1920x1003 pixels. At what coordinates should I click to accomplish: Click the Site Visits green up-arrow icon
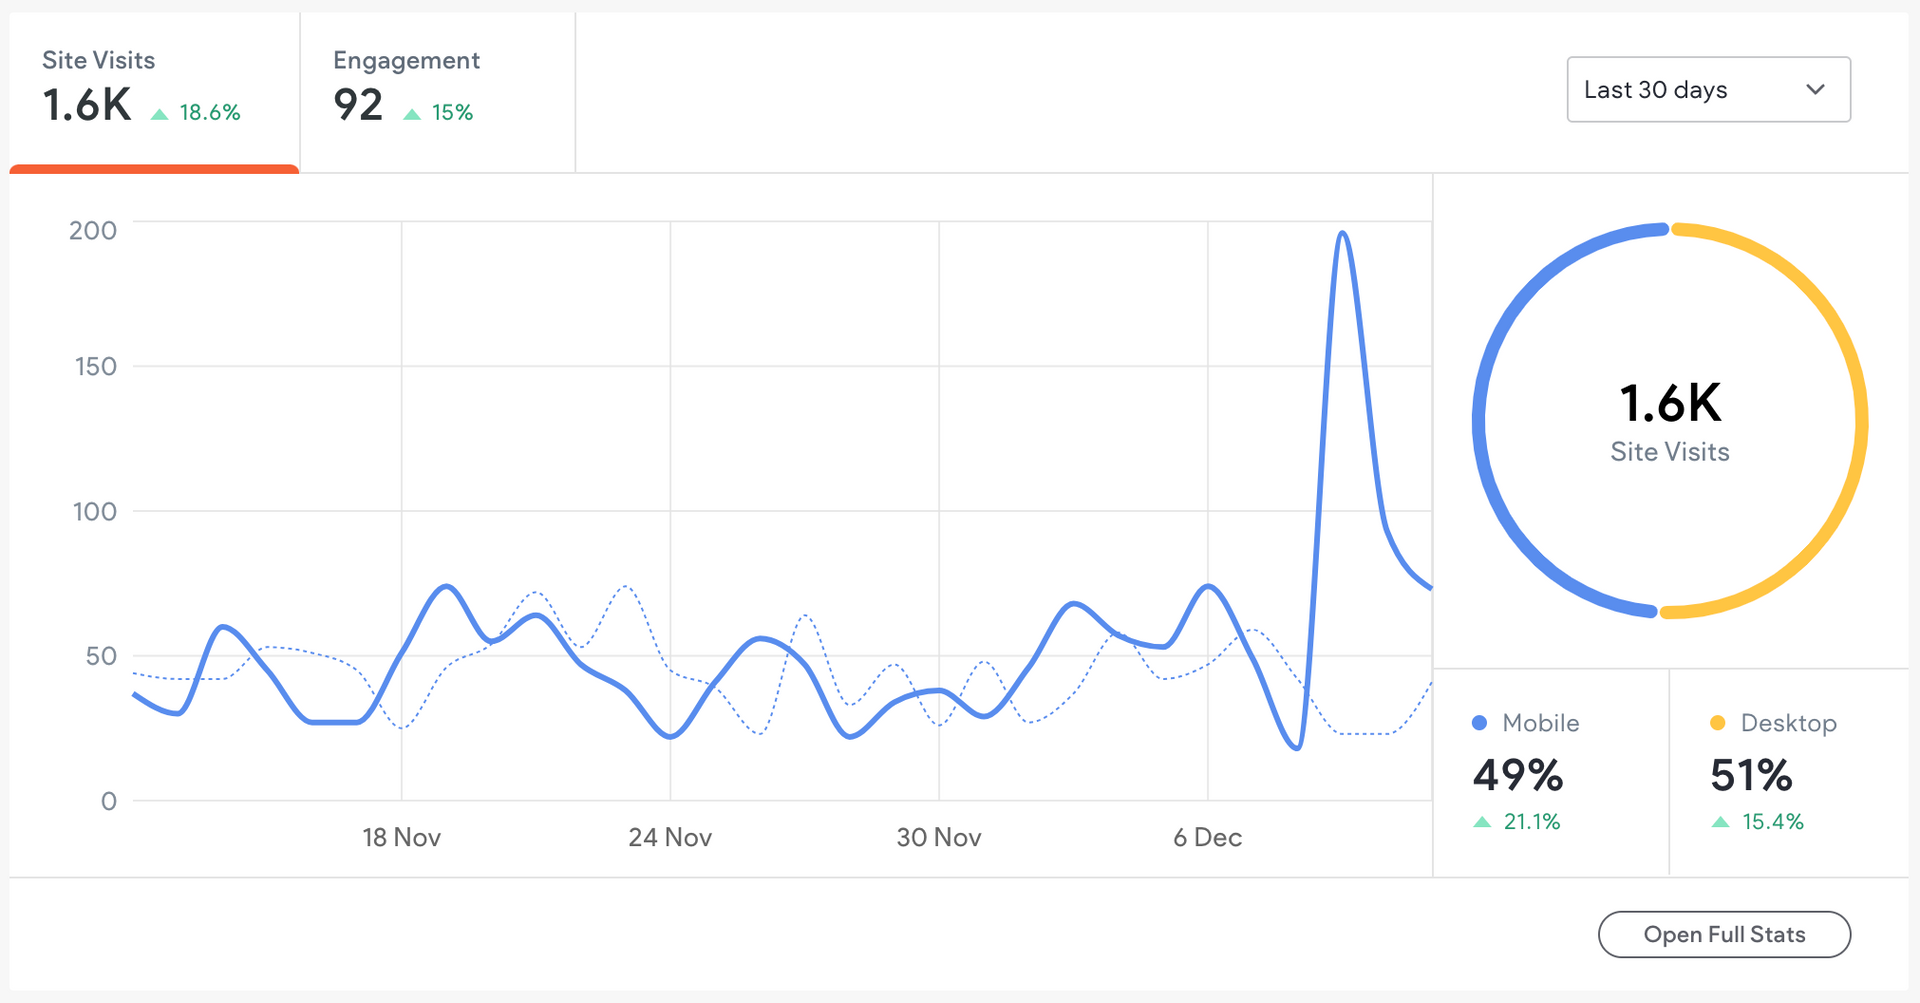click(x=159, y=114)
